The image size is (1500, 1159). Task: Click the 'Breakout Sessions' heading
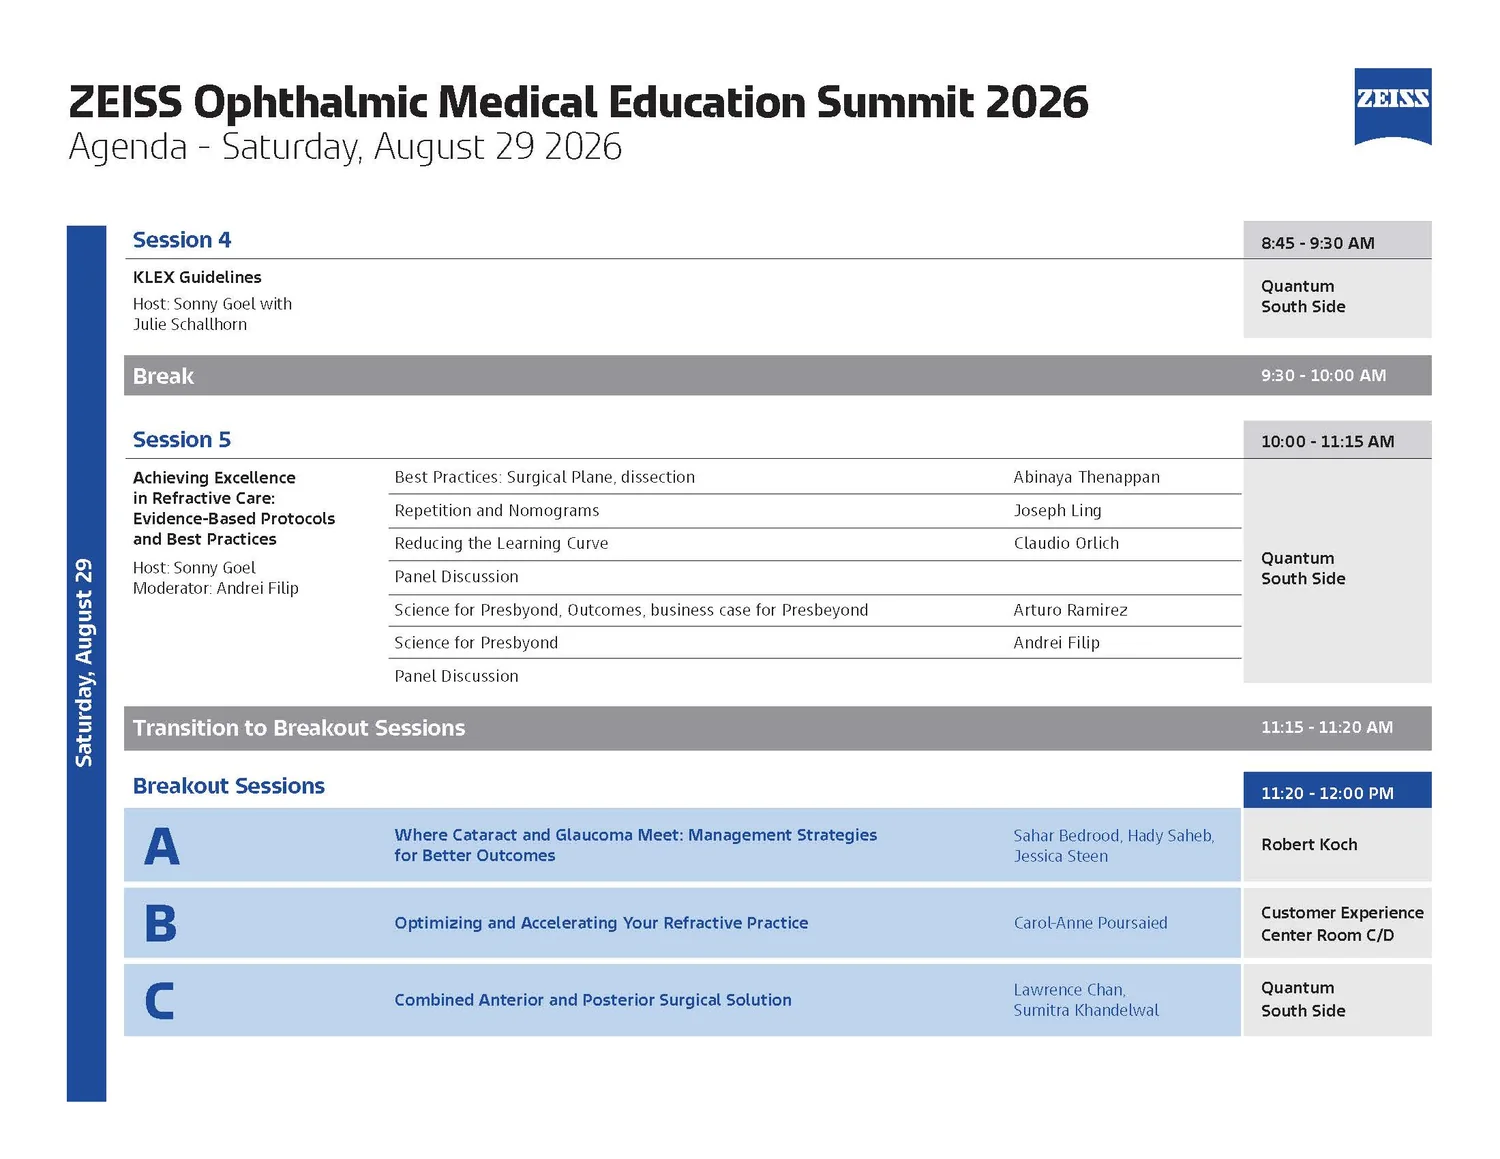click(x=229, y=786)
